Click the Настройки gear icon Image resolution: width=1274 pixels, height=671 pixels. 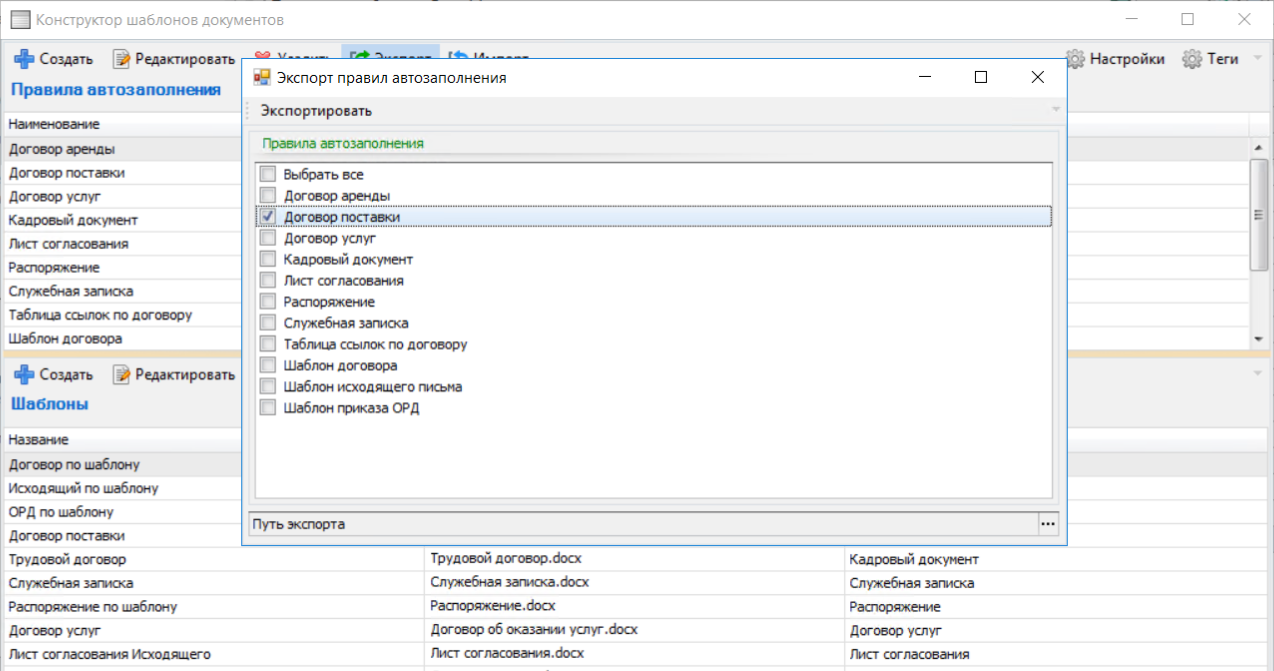(1076, 59)
